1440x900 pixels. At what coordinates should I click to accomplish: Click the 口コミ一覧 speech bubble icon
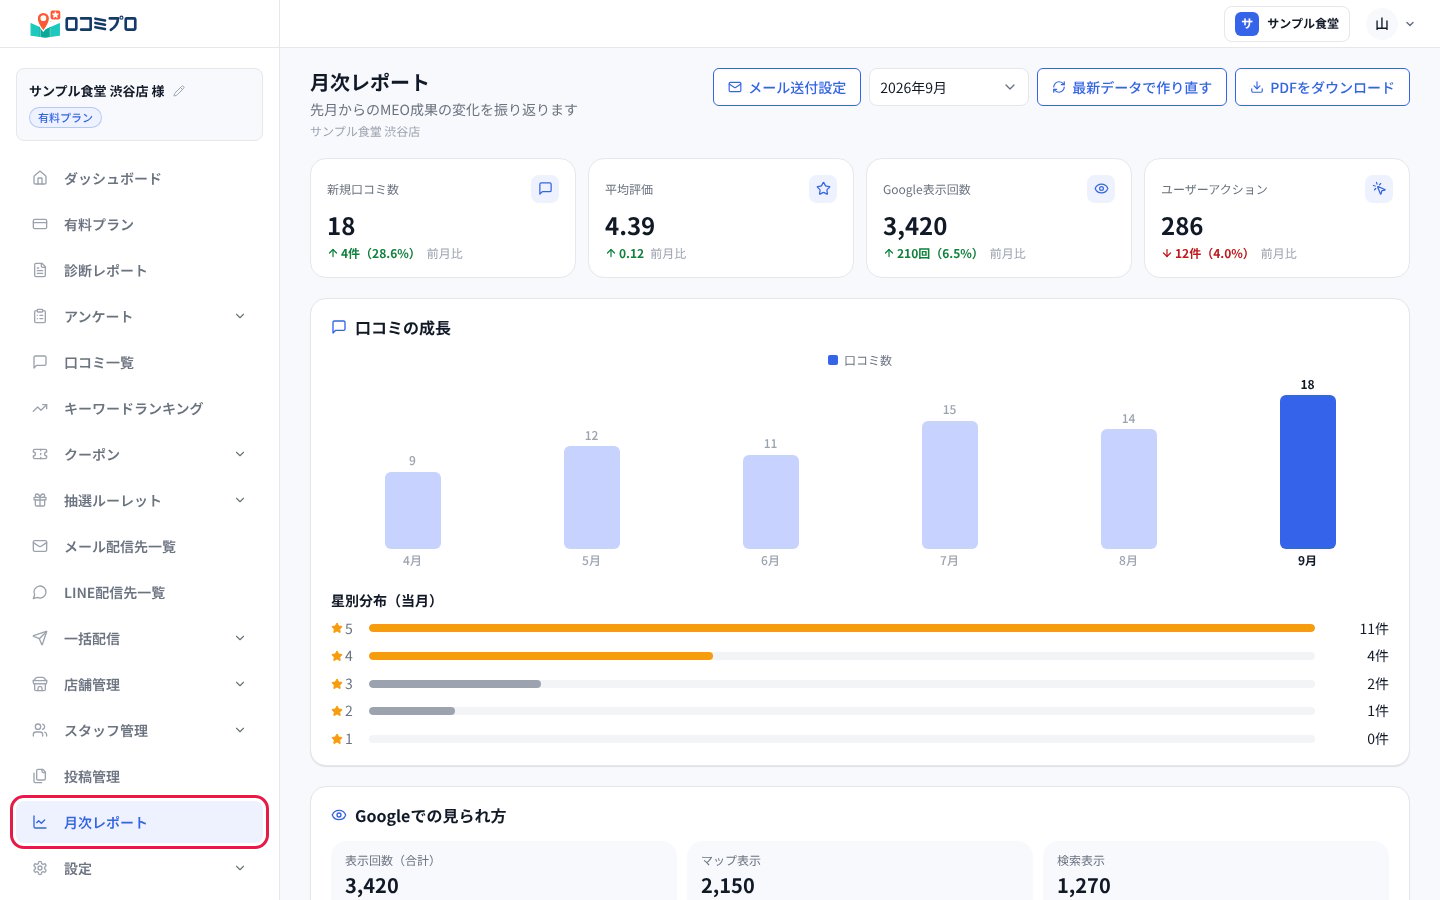tap(40, 362)
